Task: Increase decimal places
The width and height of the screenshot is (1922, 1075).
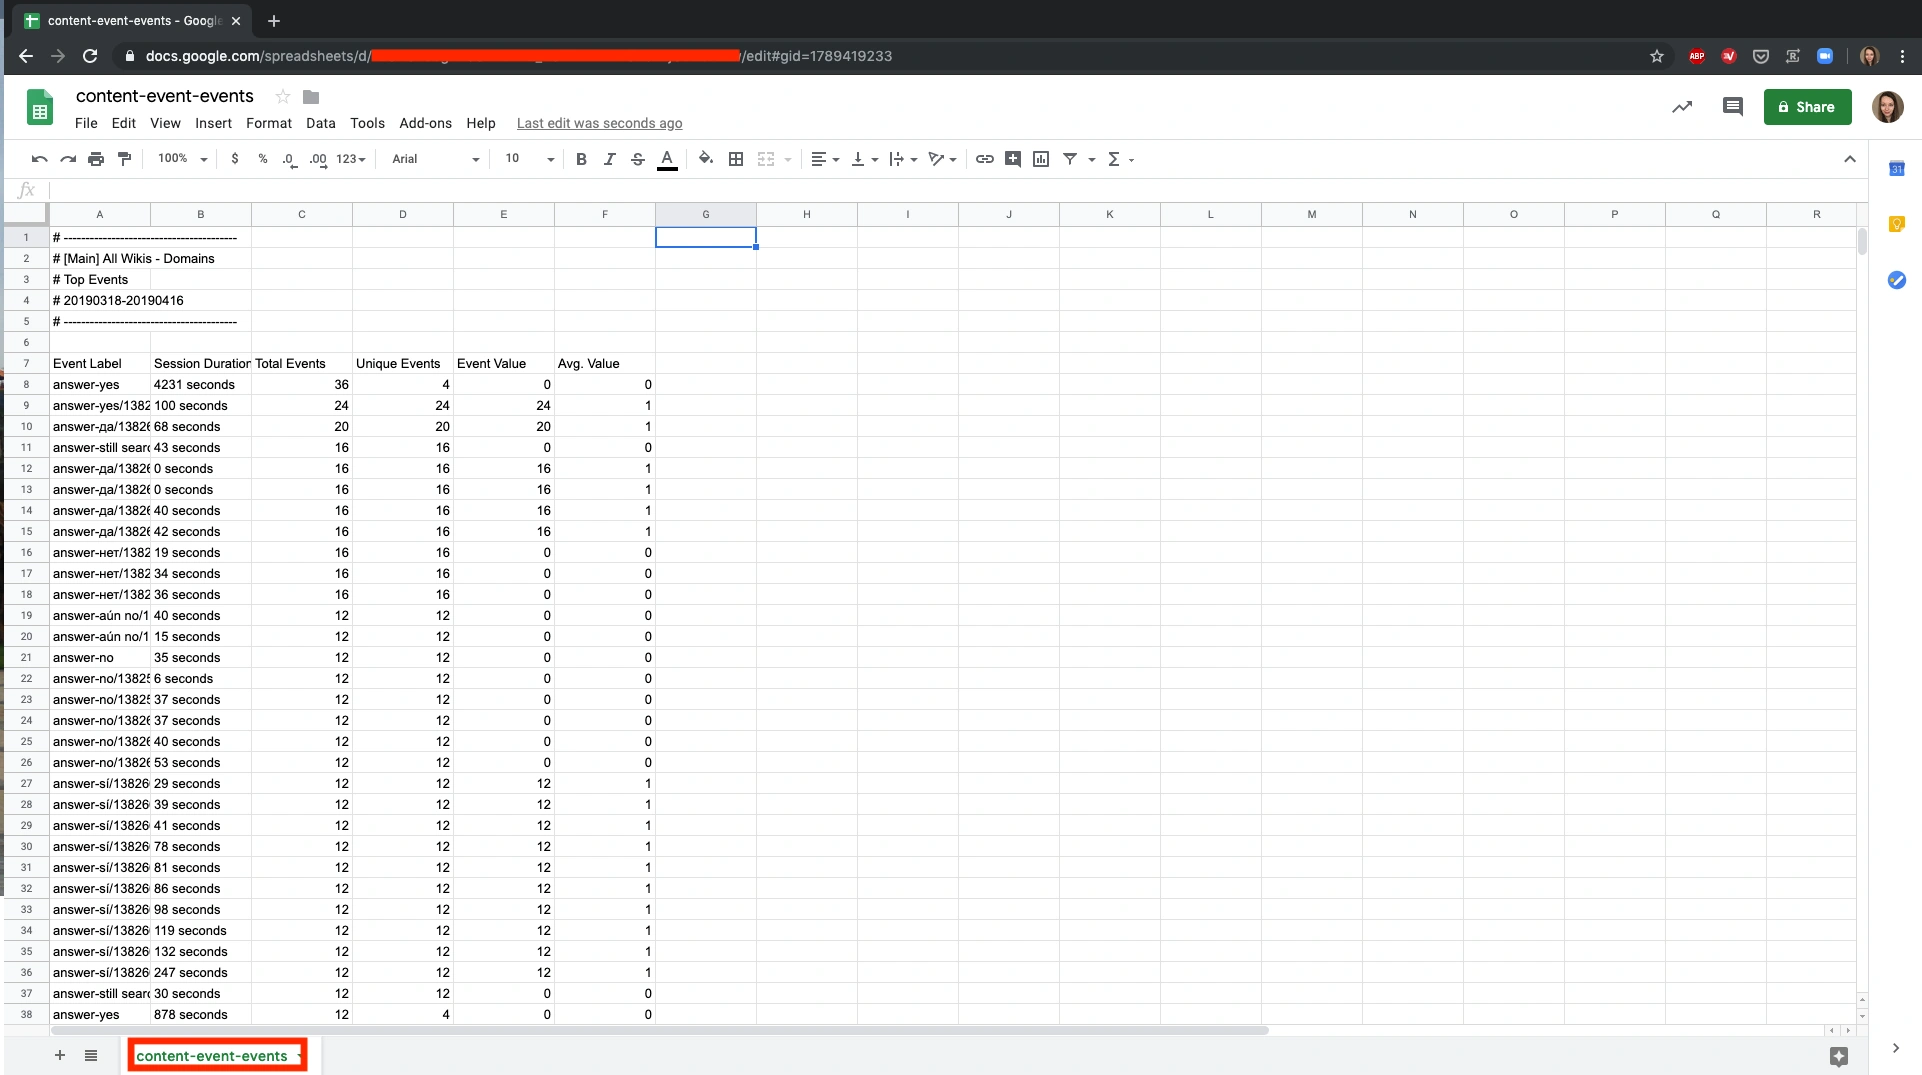Action: pyautogui.click(x=318, y=159)
